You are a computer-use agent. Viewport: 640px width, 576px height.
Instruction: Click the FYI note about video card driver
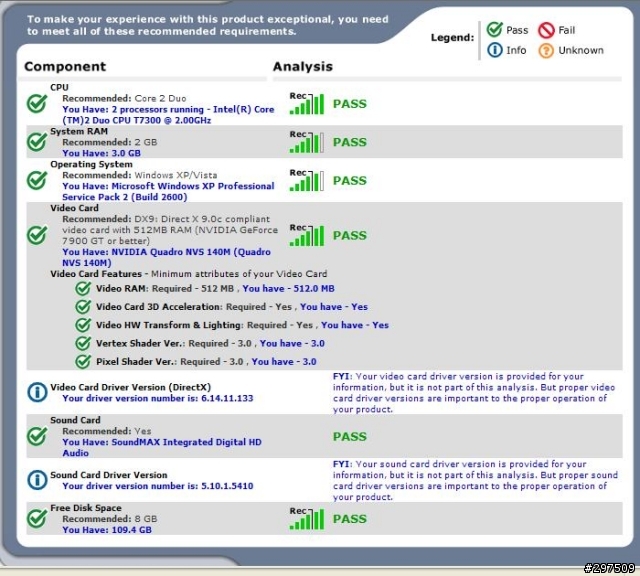(474, 393)
